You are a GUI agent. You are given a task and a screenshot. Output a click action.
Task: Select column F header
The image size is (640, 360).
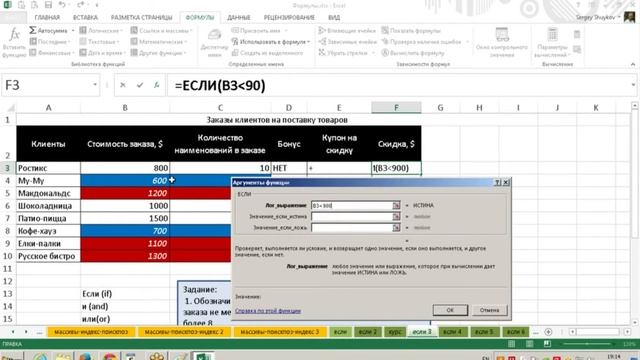tap(396, 108)
